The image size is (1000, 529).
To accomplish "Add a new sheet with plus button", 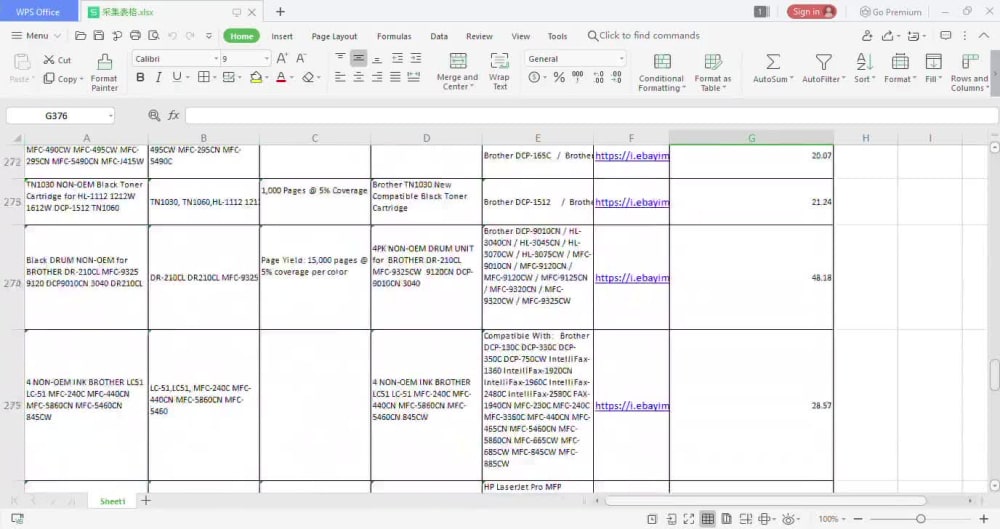I will click(x=146, y=501).
